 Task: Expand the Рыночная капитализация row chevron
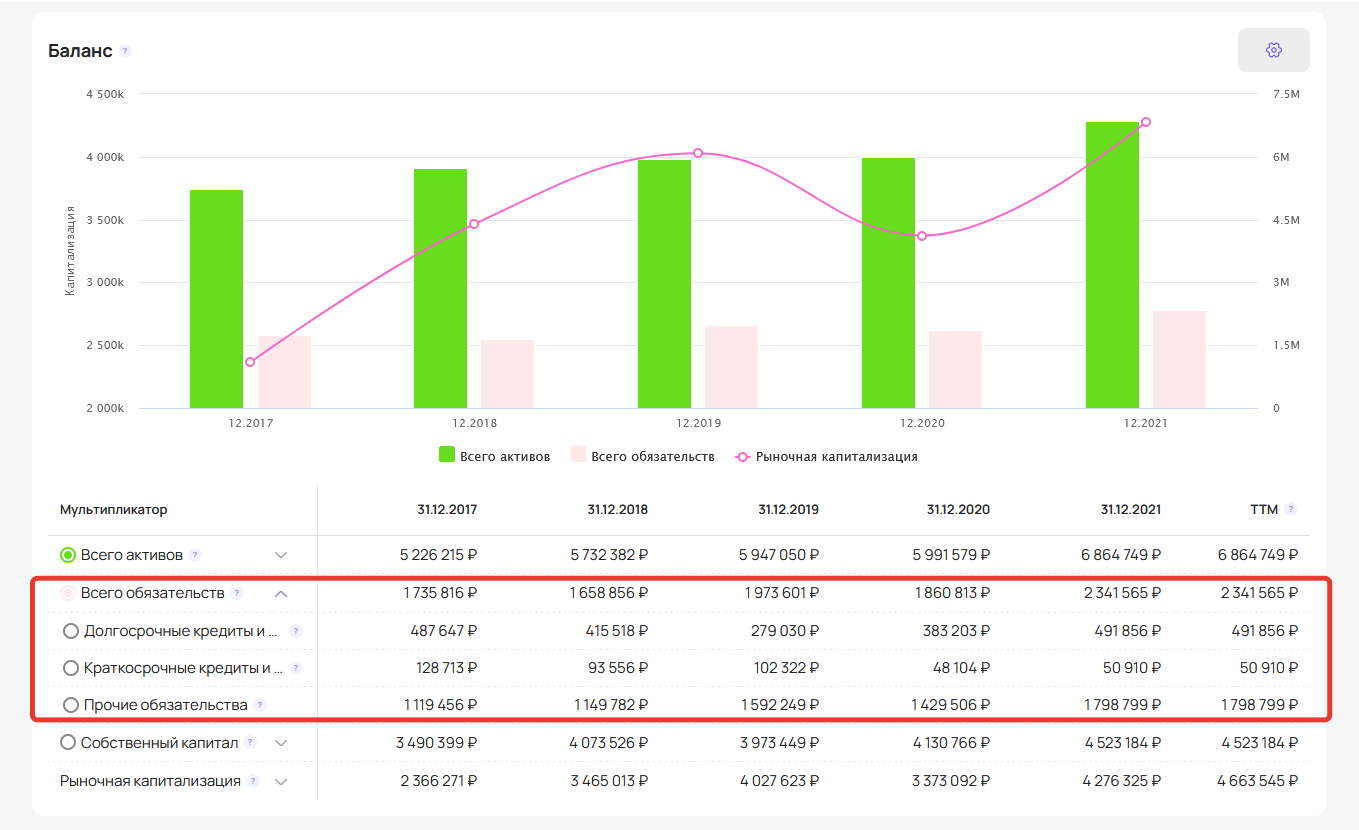click(281, 781)
